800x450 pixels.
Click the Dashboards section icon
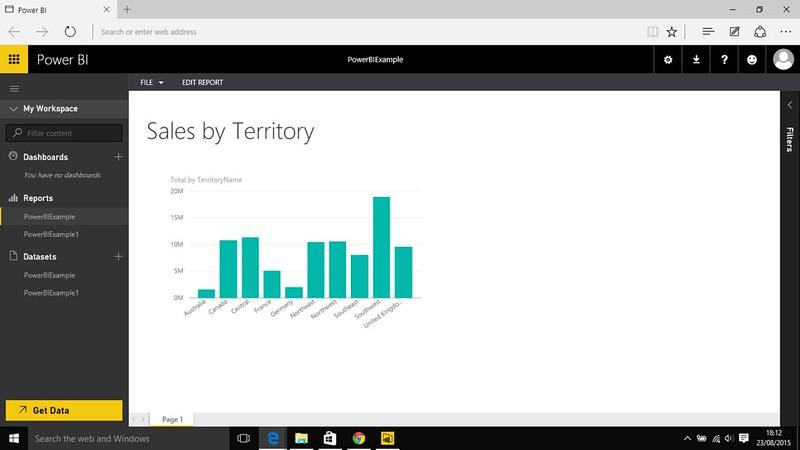coord(13,156)
